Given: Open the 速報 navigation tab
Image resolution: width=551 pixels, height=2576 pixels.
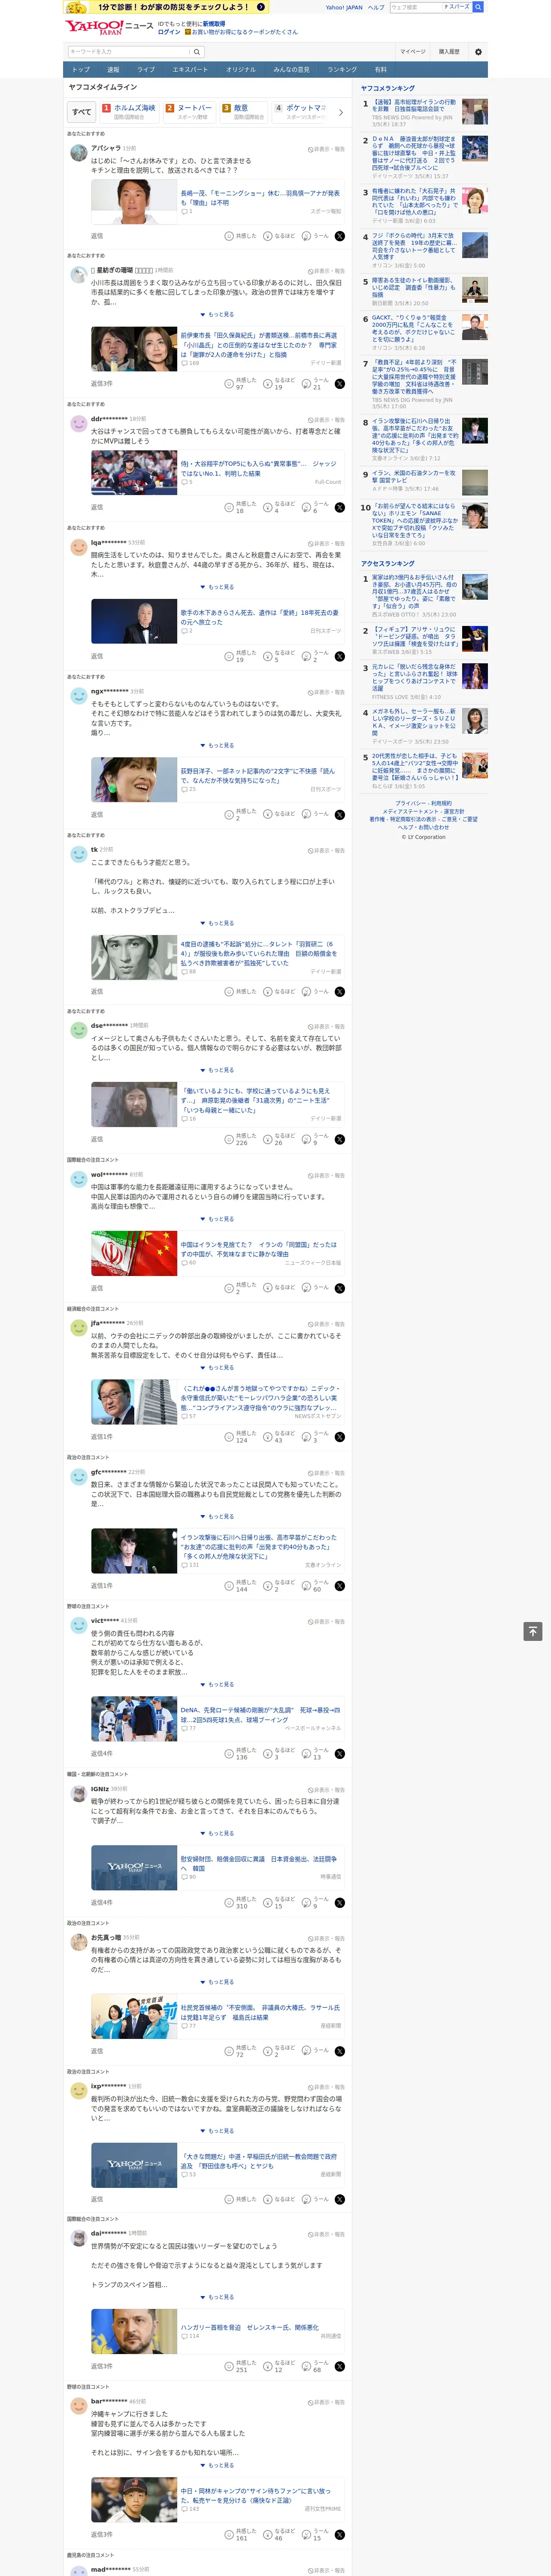Looking at the screenshot, I should [113, 70].
